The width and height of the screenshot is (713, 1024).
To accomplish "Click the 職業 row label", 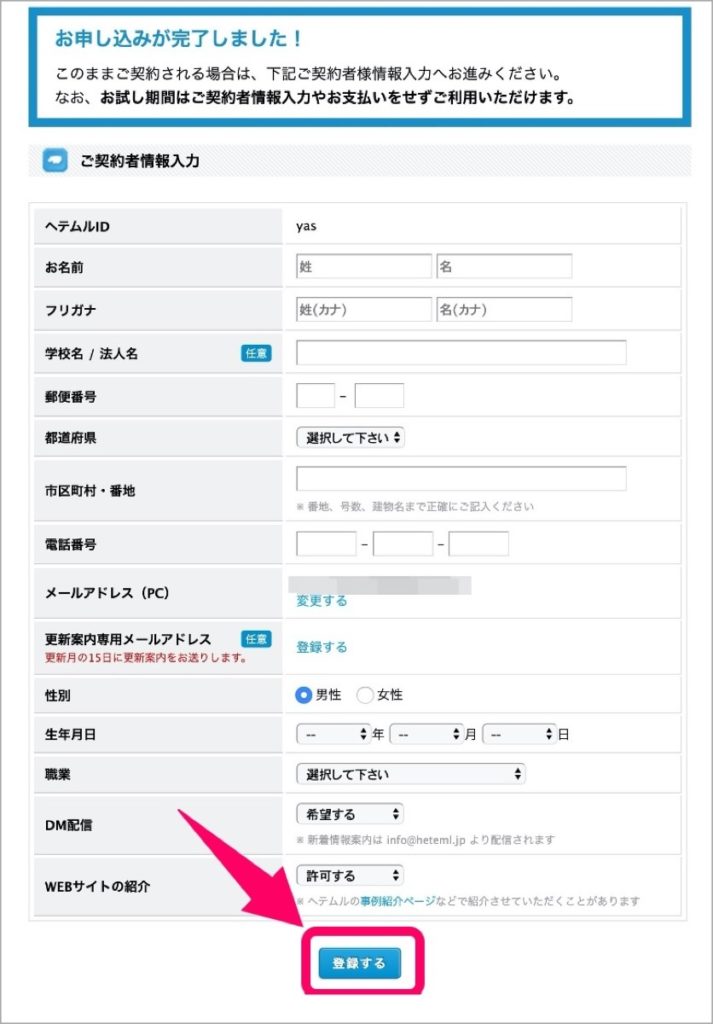I will (57, 775).
